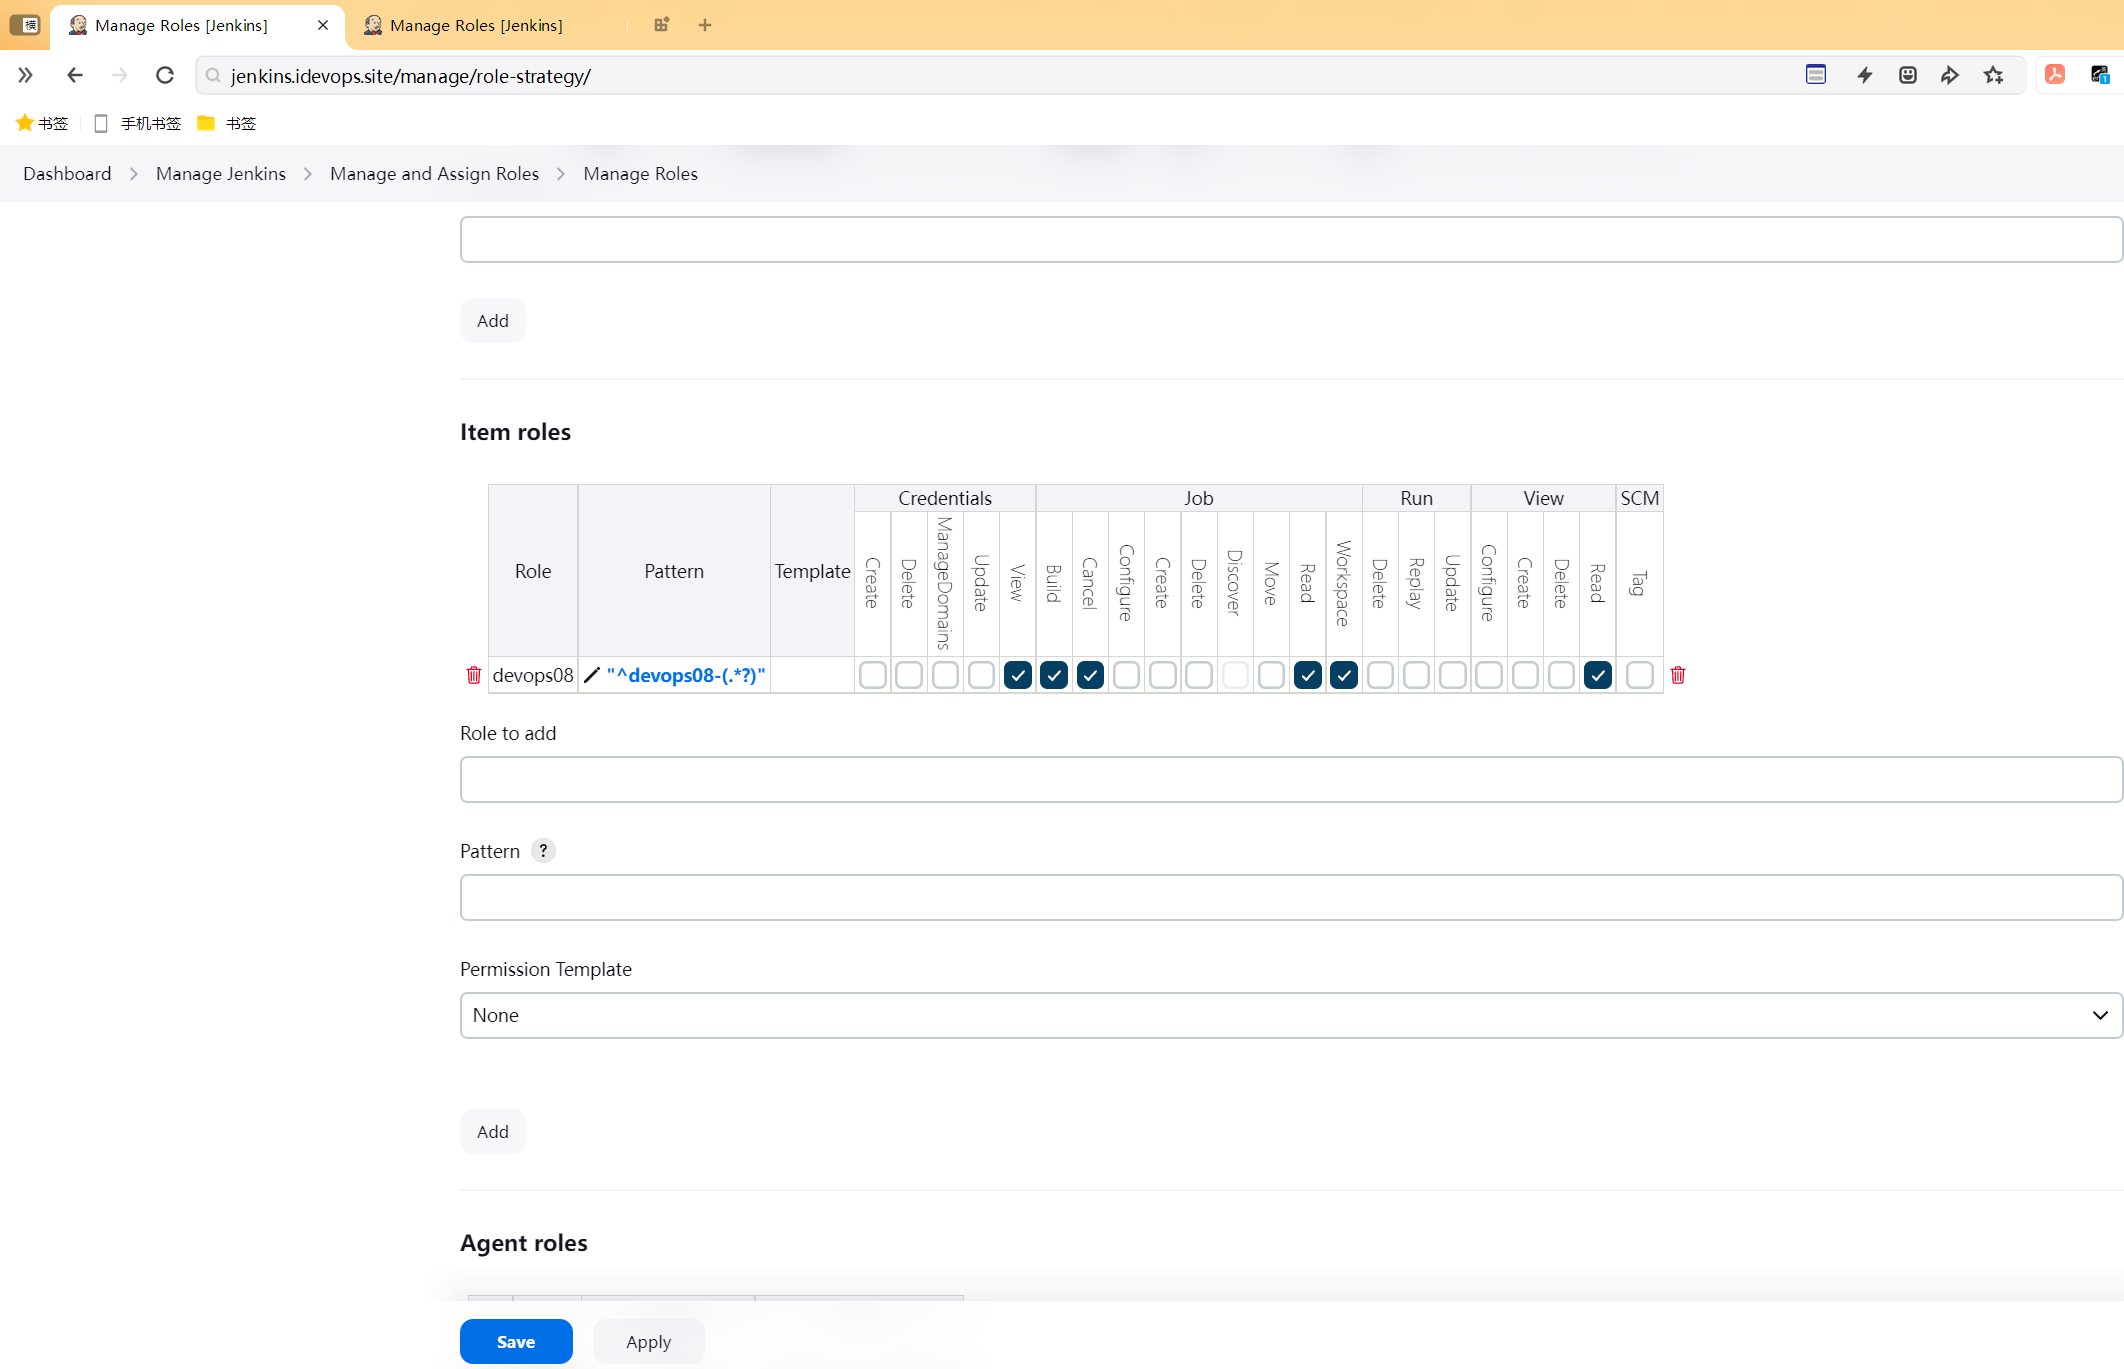This screenshot has width=2124, height=1369.
Task: Uncheck Job Read for devops08
Action: click(1308, 675)
